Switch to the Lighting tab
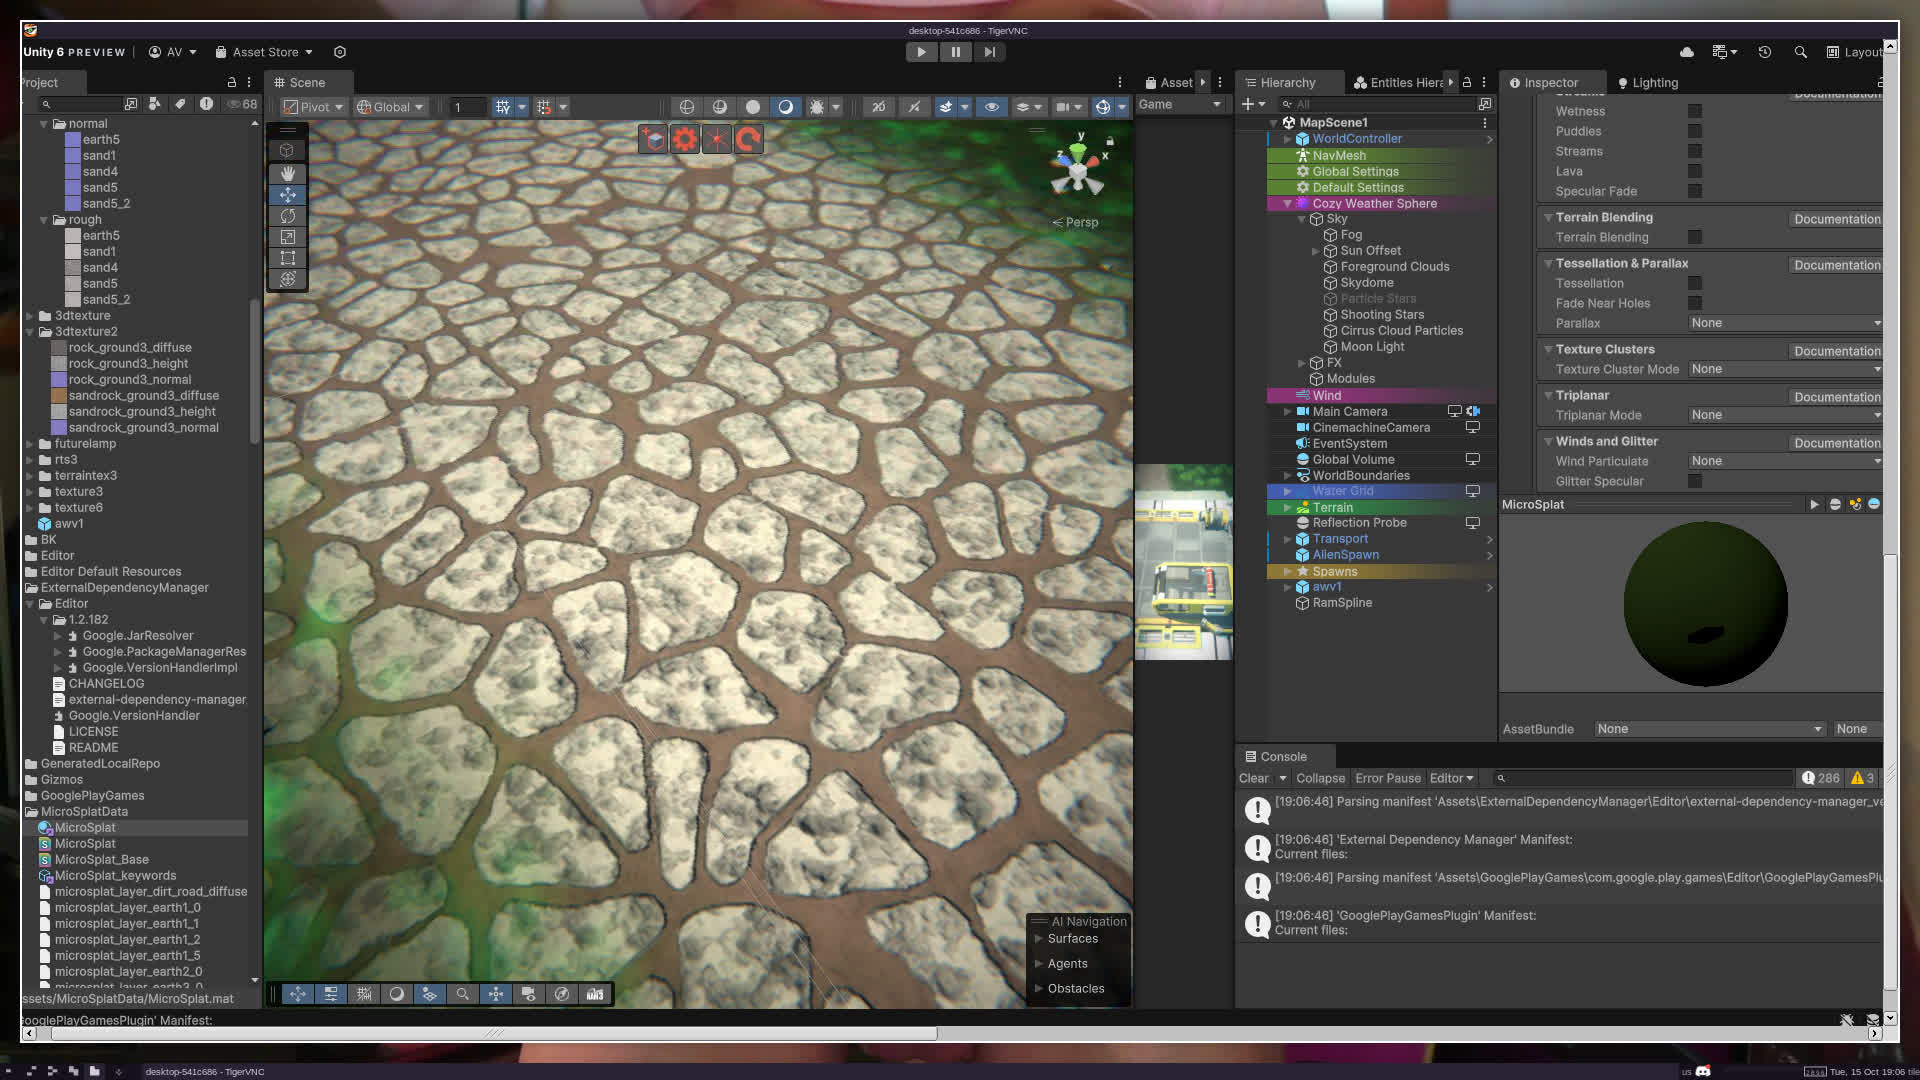Screen dimensions: 1920x1080 pyautogui.click(x=1647, y=83)
